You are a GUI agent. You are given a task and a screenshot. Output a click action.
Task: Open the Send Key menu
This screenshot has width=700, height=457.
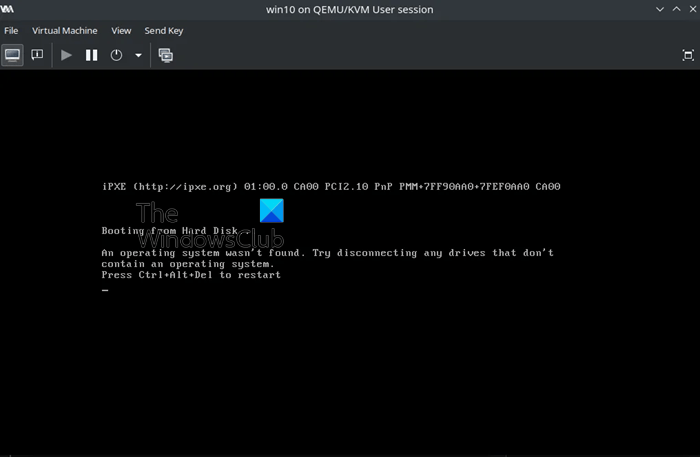(164, 31)
